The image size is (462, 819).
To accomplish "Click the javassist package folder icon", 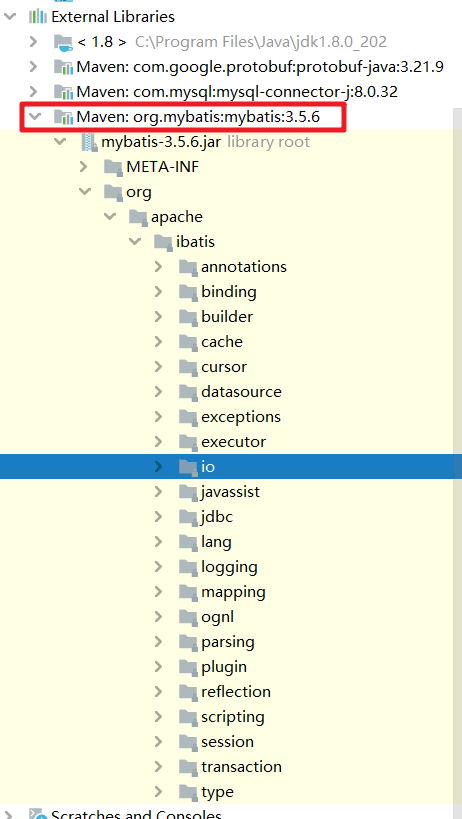I will coord(188,492).
